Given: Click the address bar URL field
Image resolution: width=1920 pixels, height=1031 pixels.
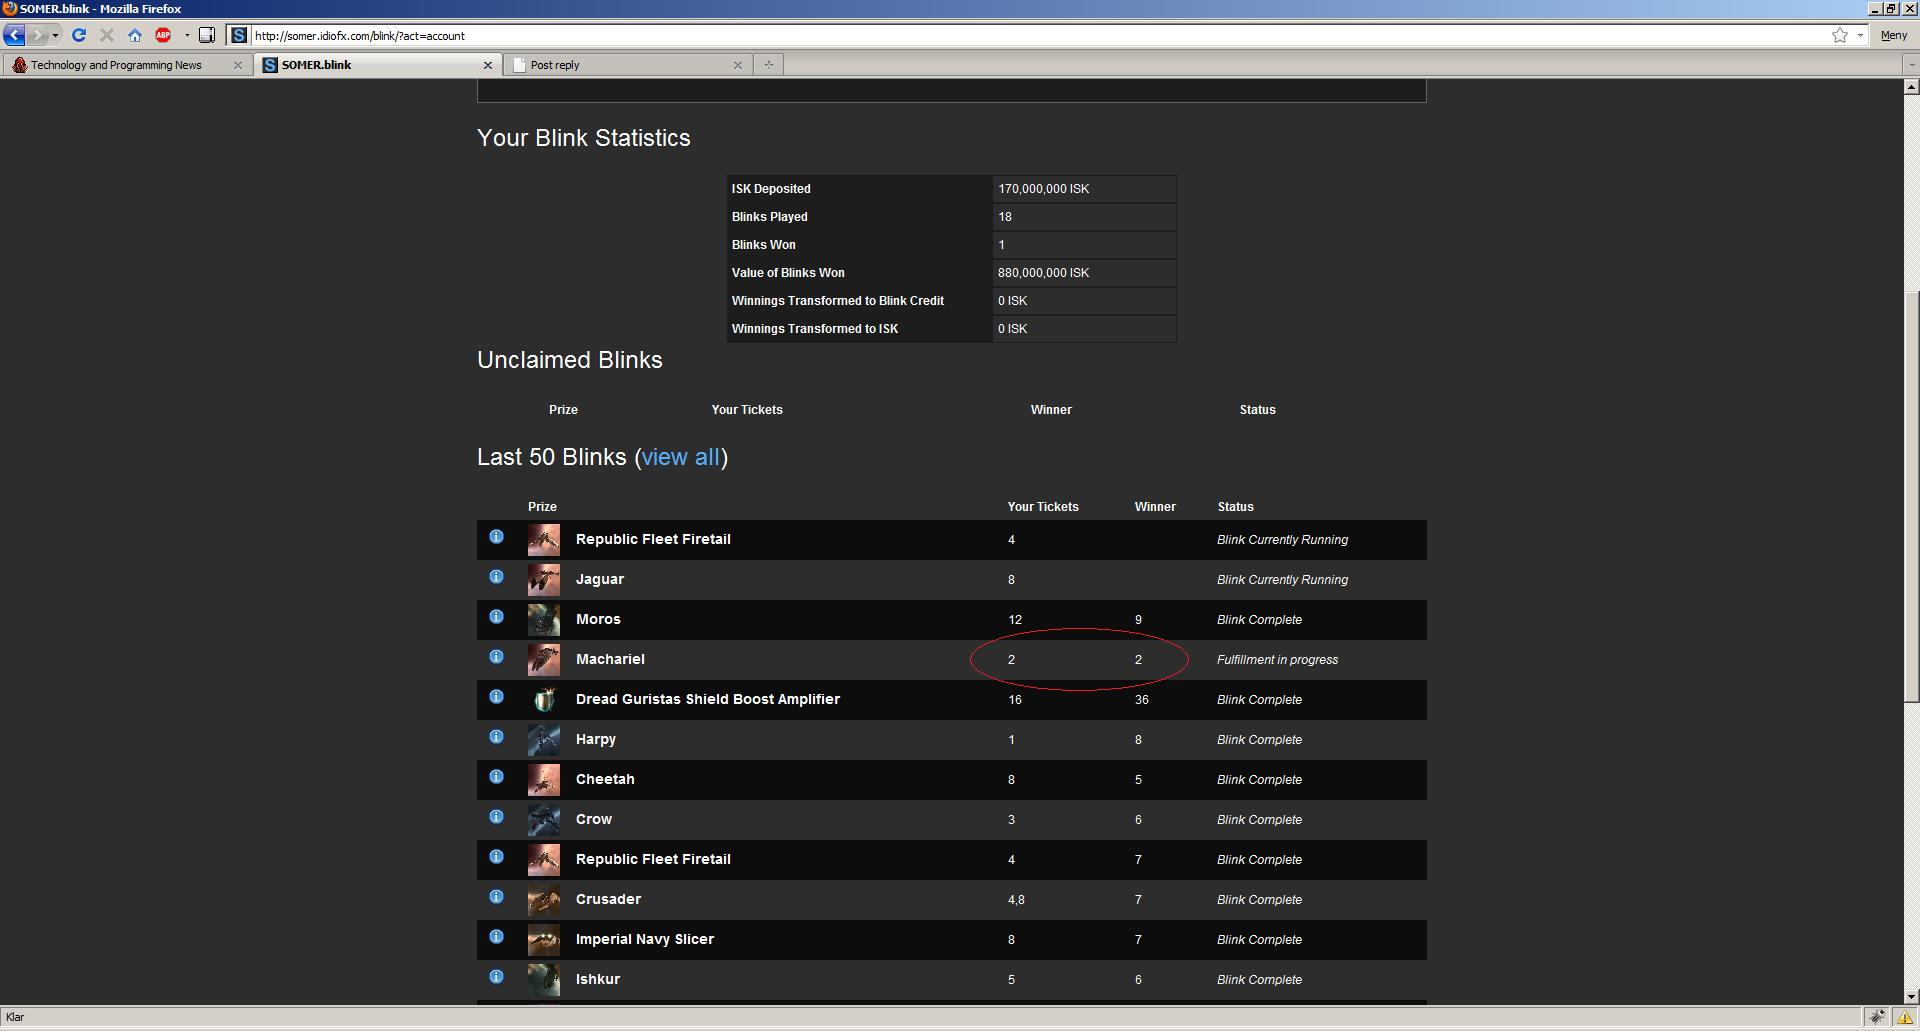Looking at the screenshot, I should pyautogui.click(x=1040, y=35).
